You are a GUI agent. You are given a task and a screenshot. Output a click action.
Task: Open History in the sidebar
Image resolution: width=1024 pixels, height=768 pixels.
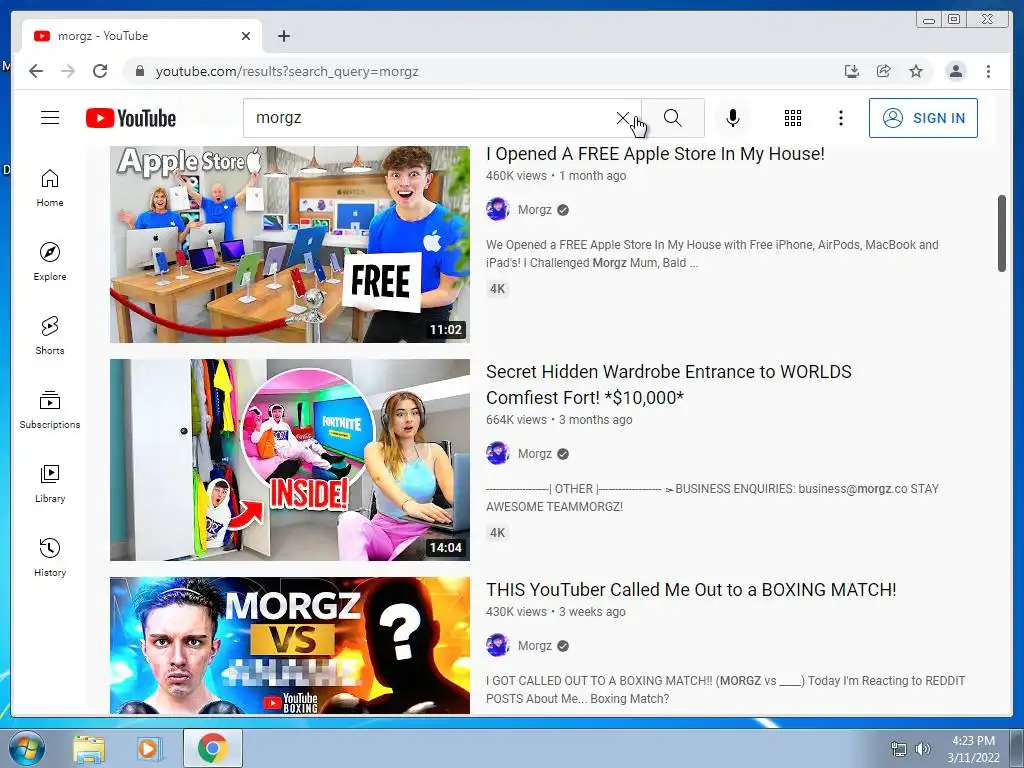[50, 557]
